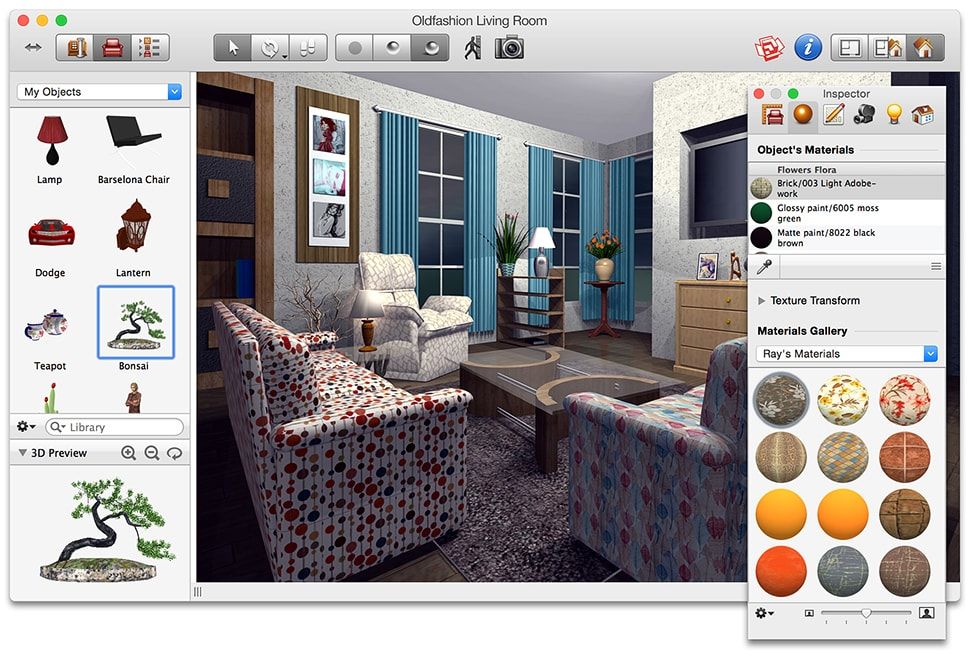Viewport: 970px width, 656px height.
Task: Click the Library search field
Action: pyautogui.click(x=122, y=427)
